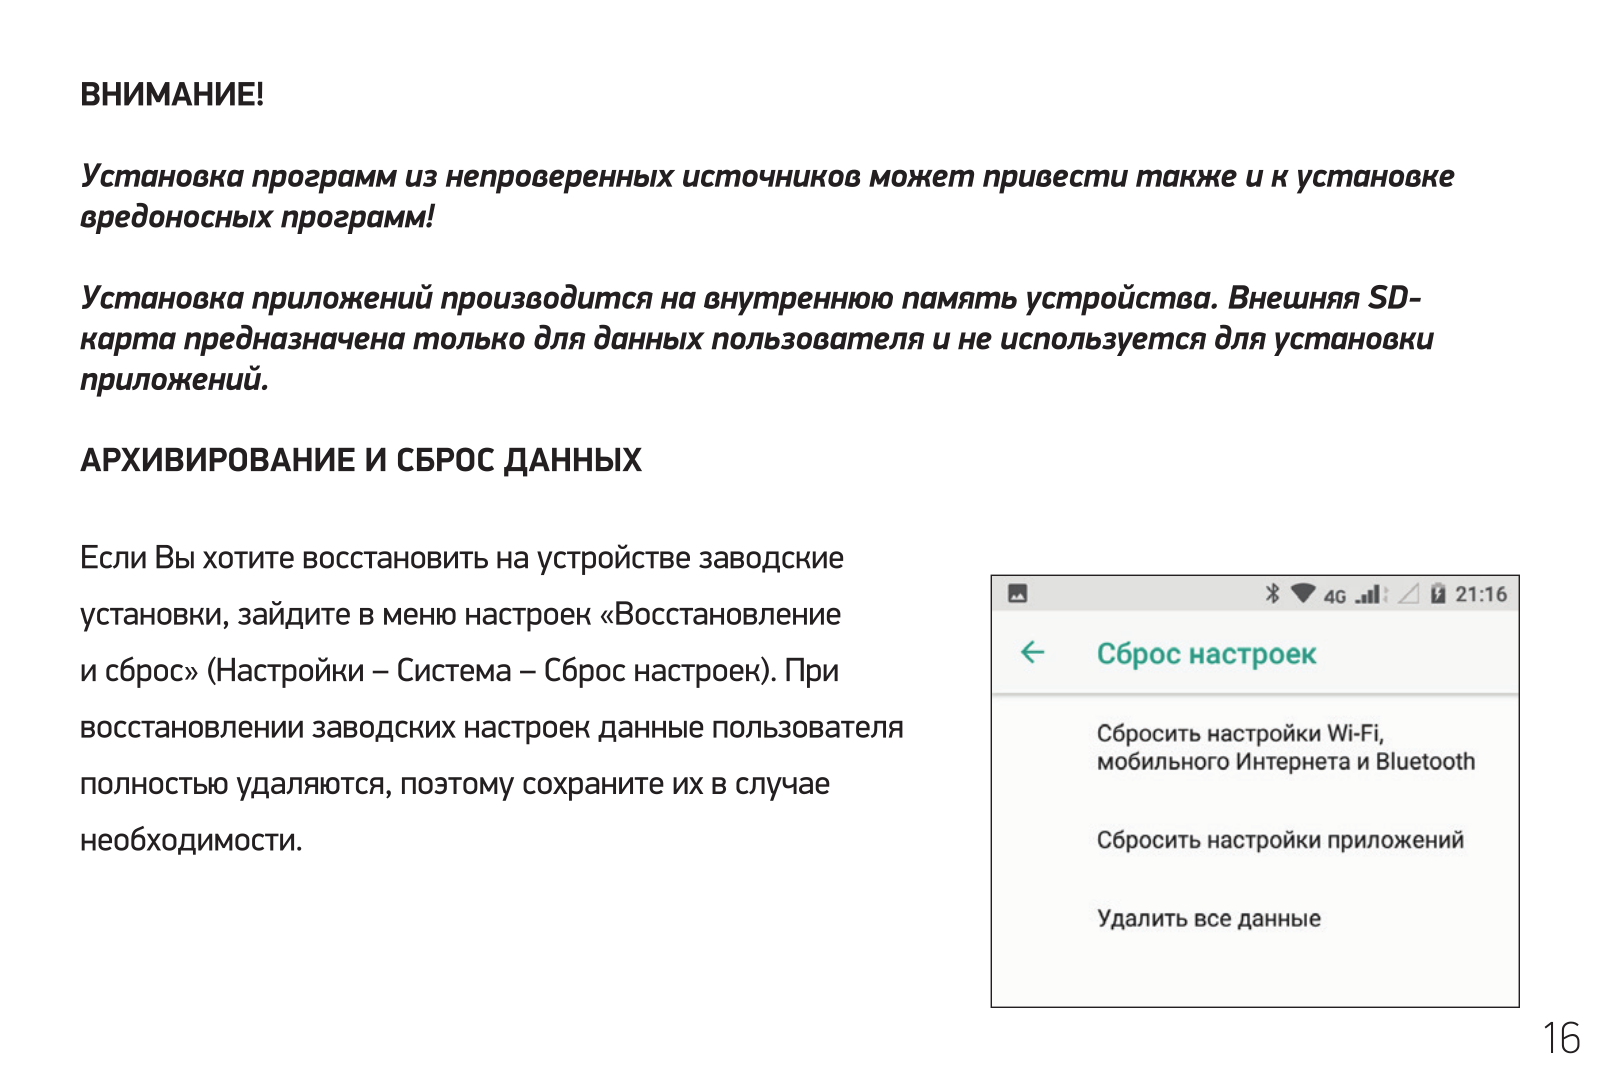Click the empty second SIM signal icon

[1409, 595]
